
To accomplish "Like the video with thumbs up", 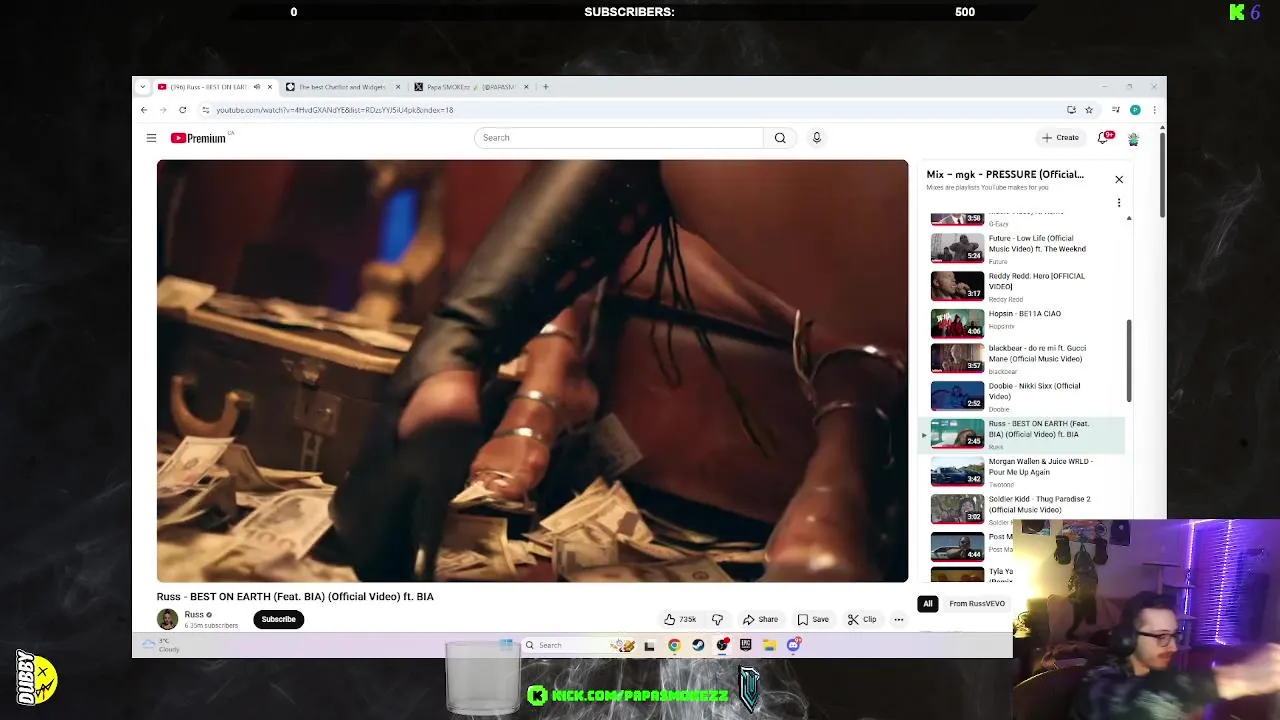I will tap(680, 619).
